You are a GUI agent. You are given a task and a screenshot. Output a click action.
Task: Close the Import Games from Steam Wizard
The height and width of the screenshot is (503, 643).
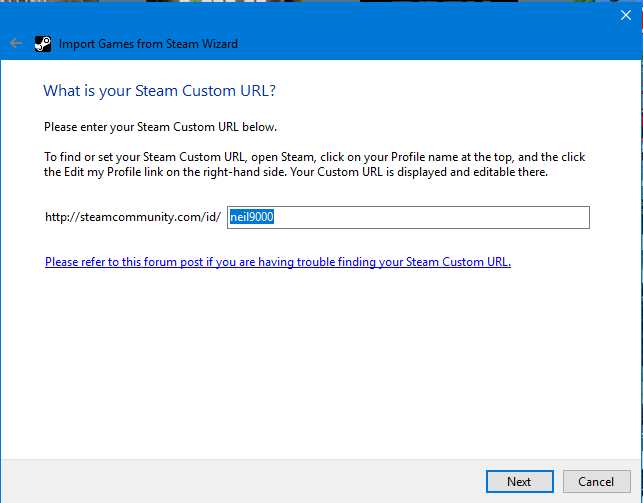point(625,15)
